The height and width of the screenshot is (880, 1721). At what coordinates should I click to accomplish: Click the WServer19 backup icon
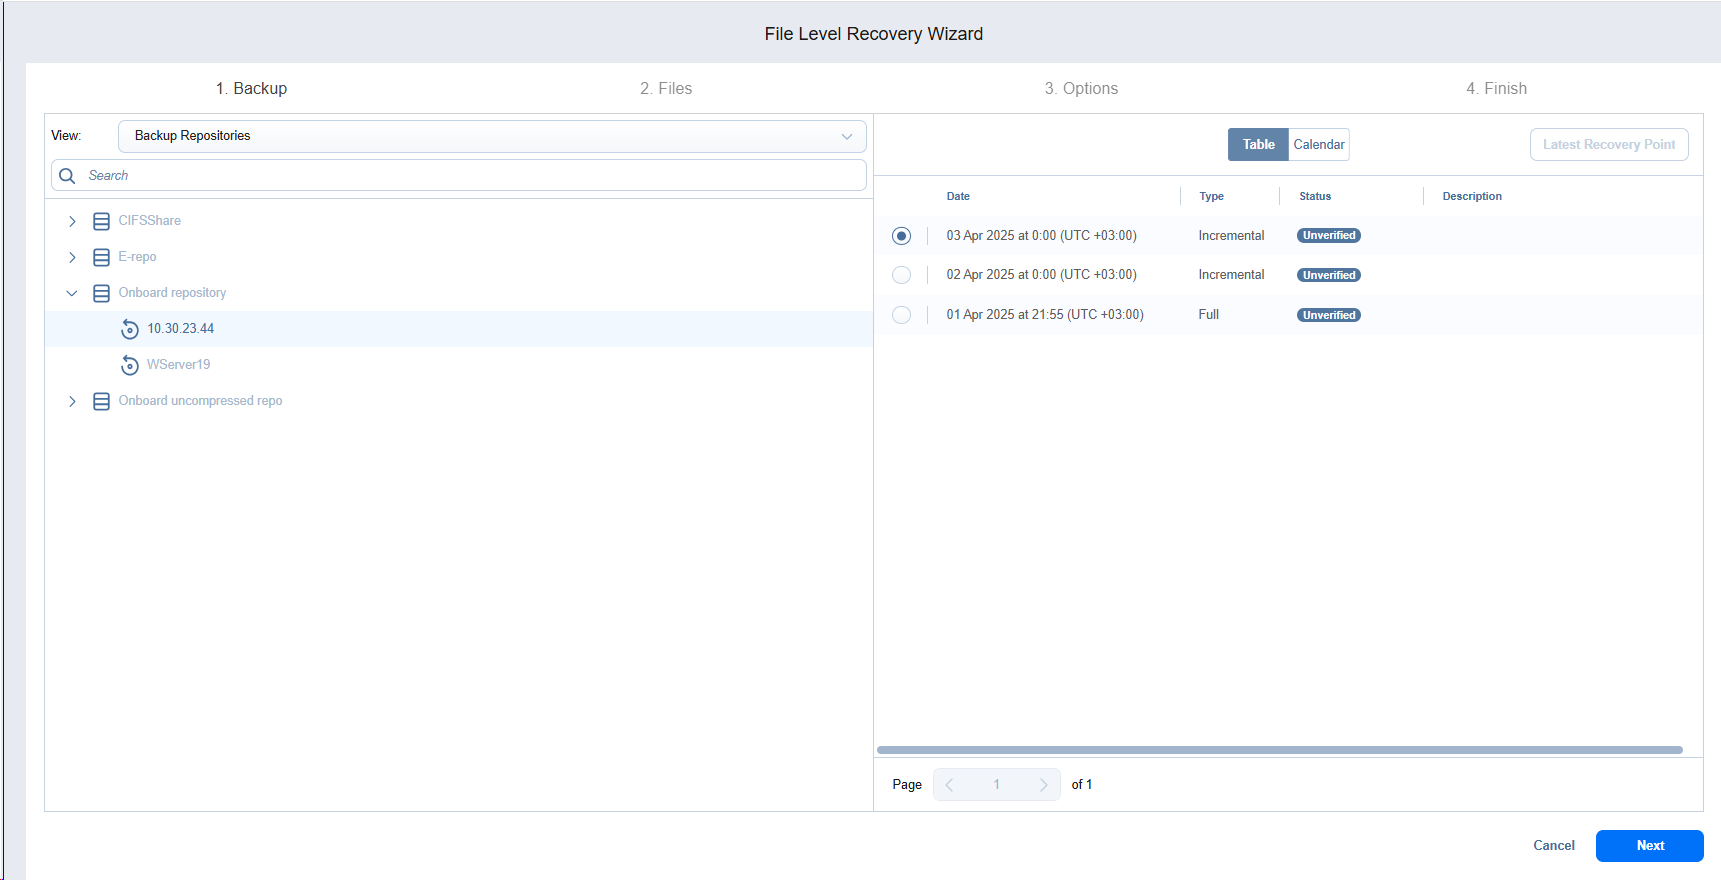coord(130,365)
